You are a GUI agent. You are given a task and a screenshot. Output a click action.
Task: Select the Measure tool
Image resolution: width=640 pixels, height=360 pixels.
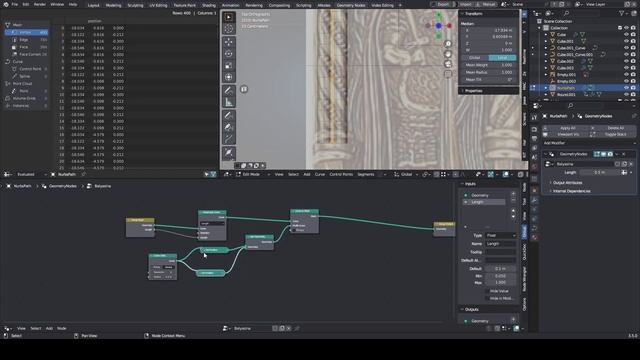pyautogui.click(x=229, y=102)
